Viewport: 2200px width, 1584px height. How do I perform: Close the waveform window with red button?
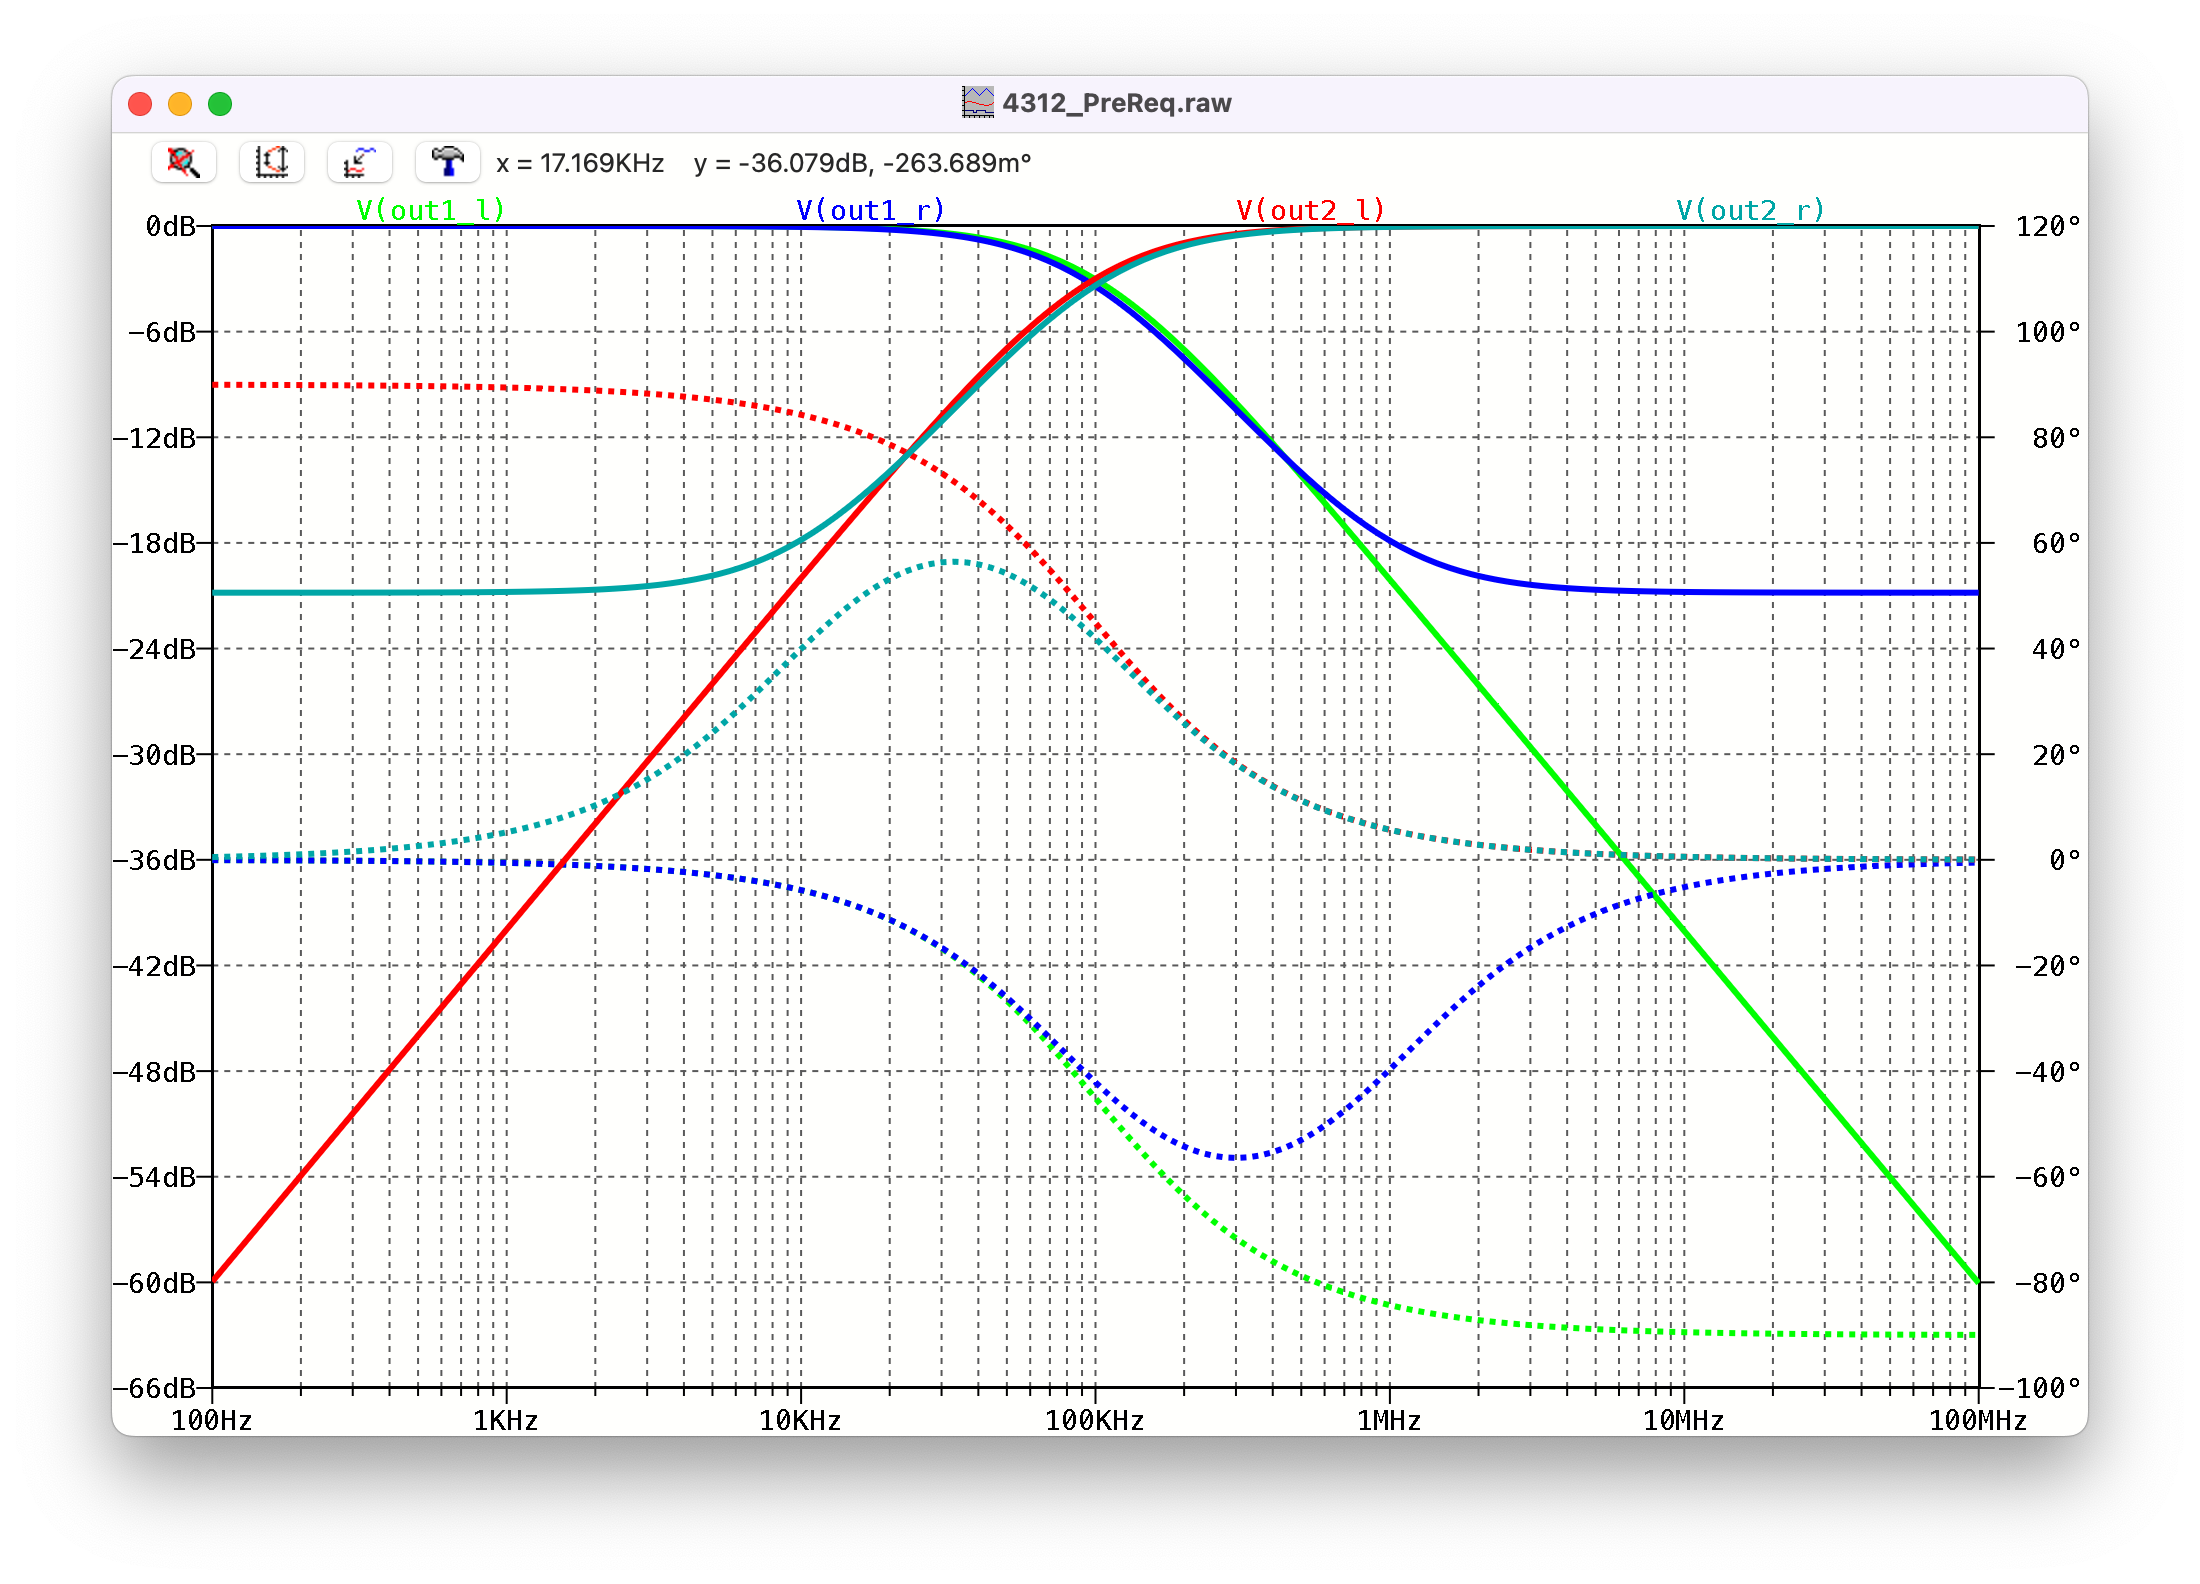click(140, 104)
